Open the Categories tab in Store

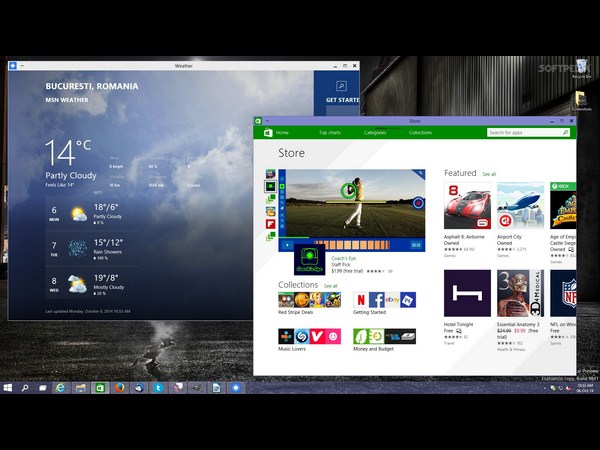[x=375, y=132]
